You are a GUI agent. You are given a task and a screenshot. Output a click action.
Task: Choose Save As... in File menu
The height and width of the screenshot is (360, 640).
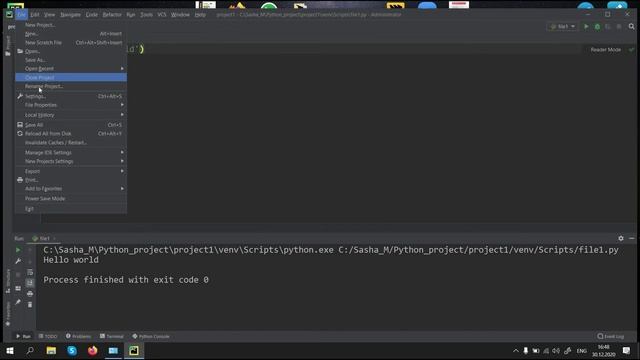(x=71, y=60)
